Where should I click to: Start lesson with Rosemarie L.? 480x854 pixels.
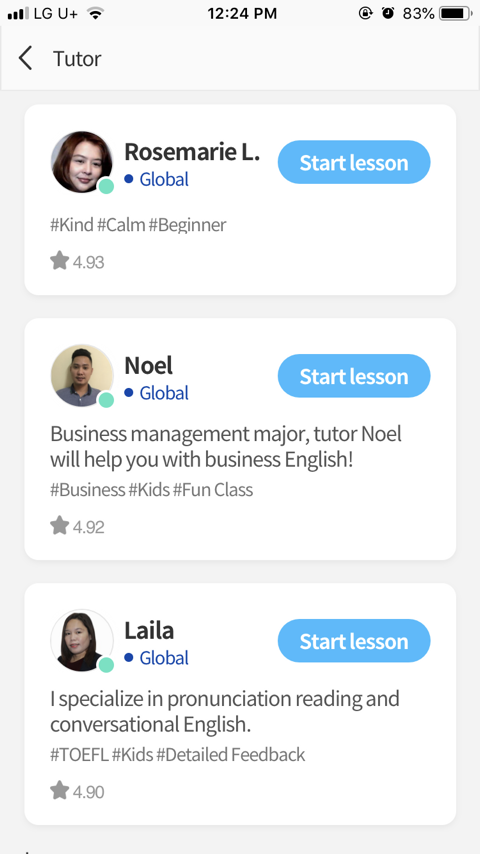pos(354,162)
